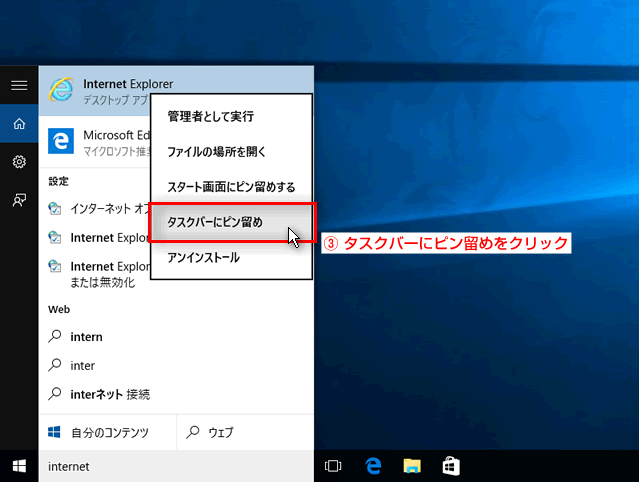Launch Microsoft Edge from the taskbar
639x482 pixels.
coord(373,466)
